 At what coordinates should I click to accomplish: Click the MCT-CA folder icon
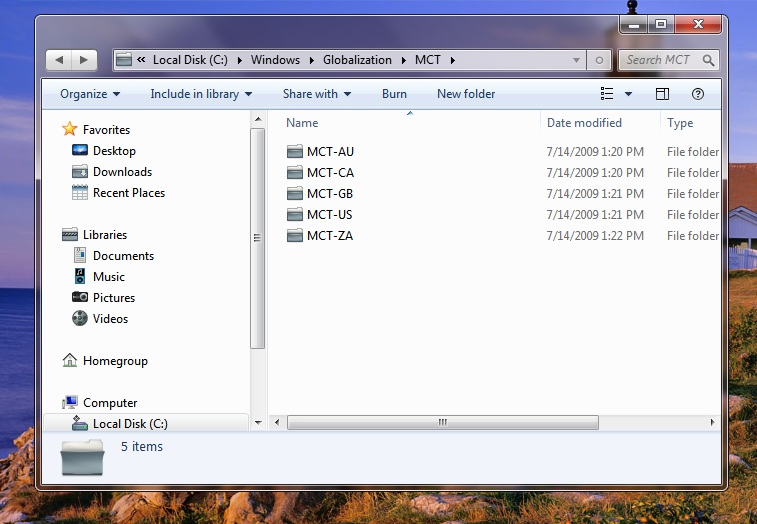(294, 172)
